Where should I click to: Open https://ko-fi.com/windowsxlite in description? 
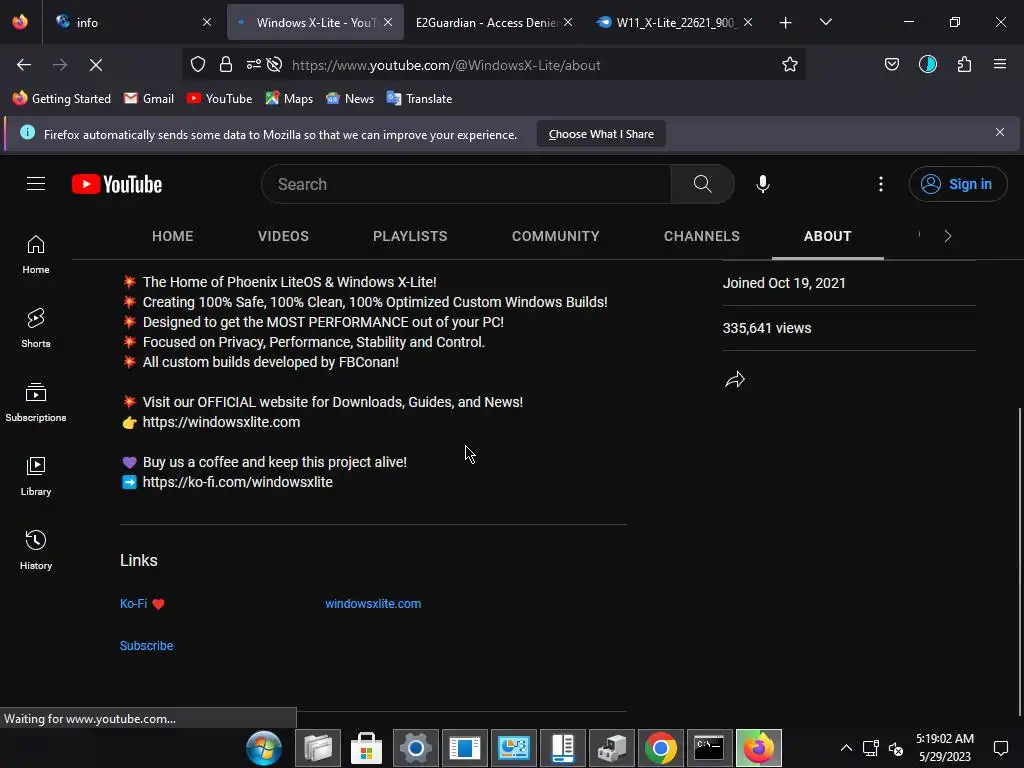[238, 482]
